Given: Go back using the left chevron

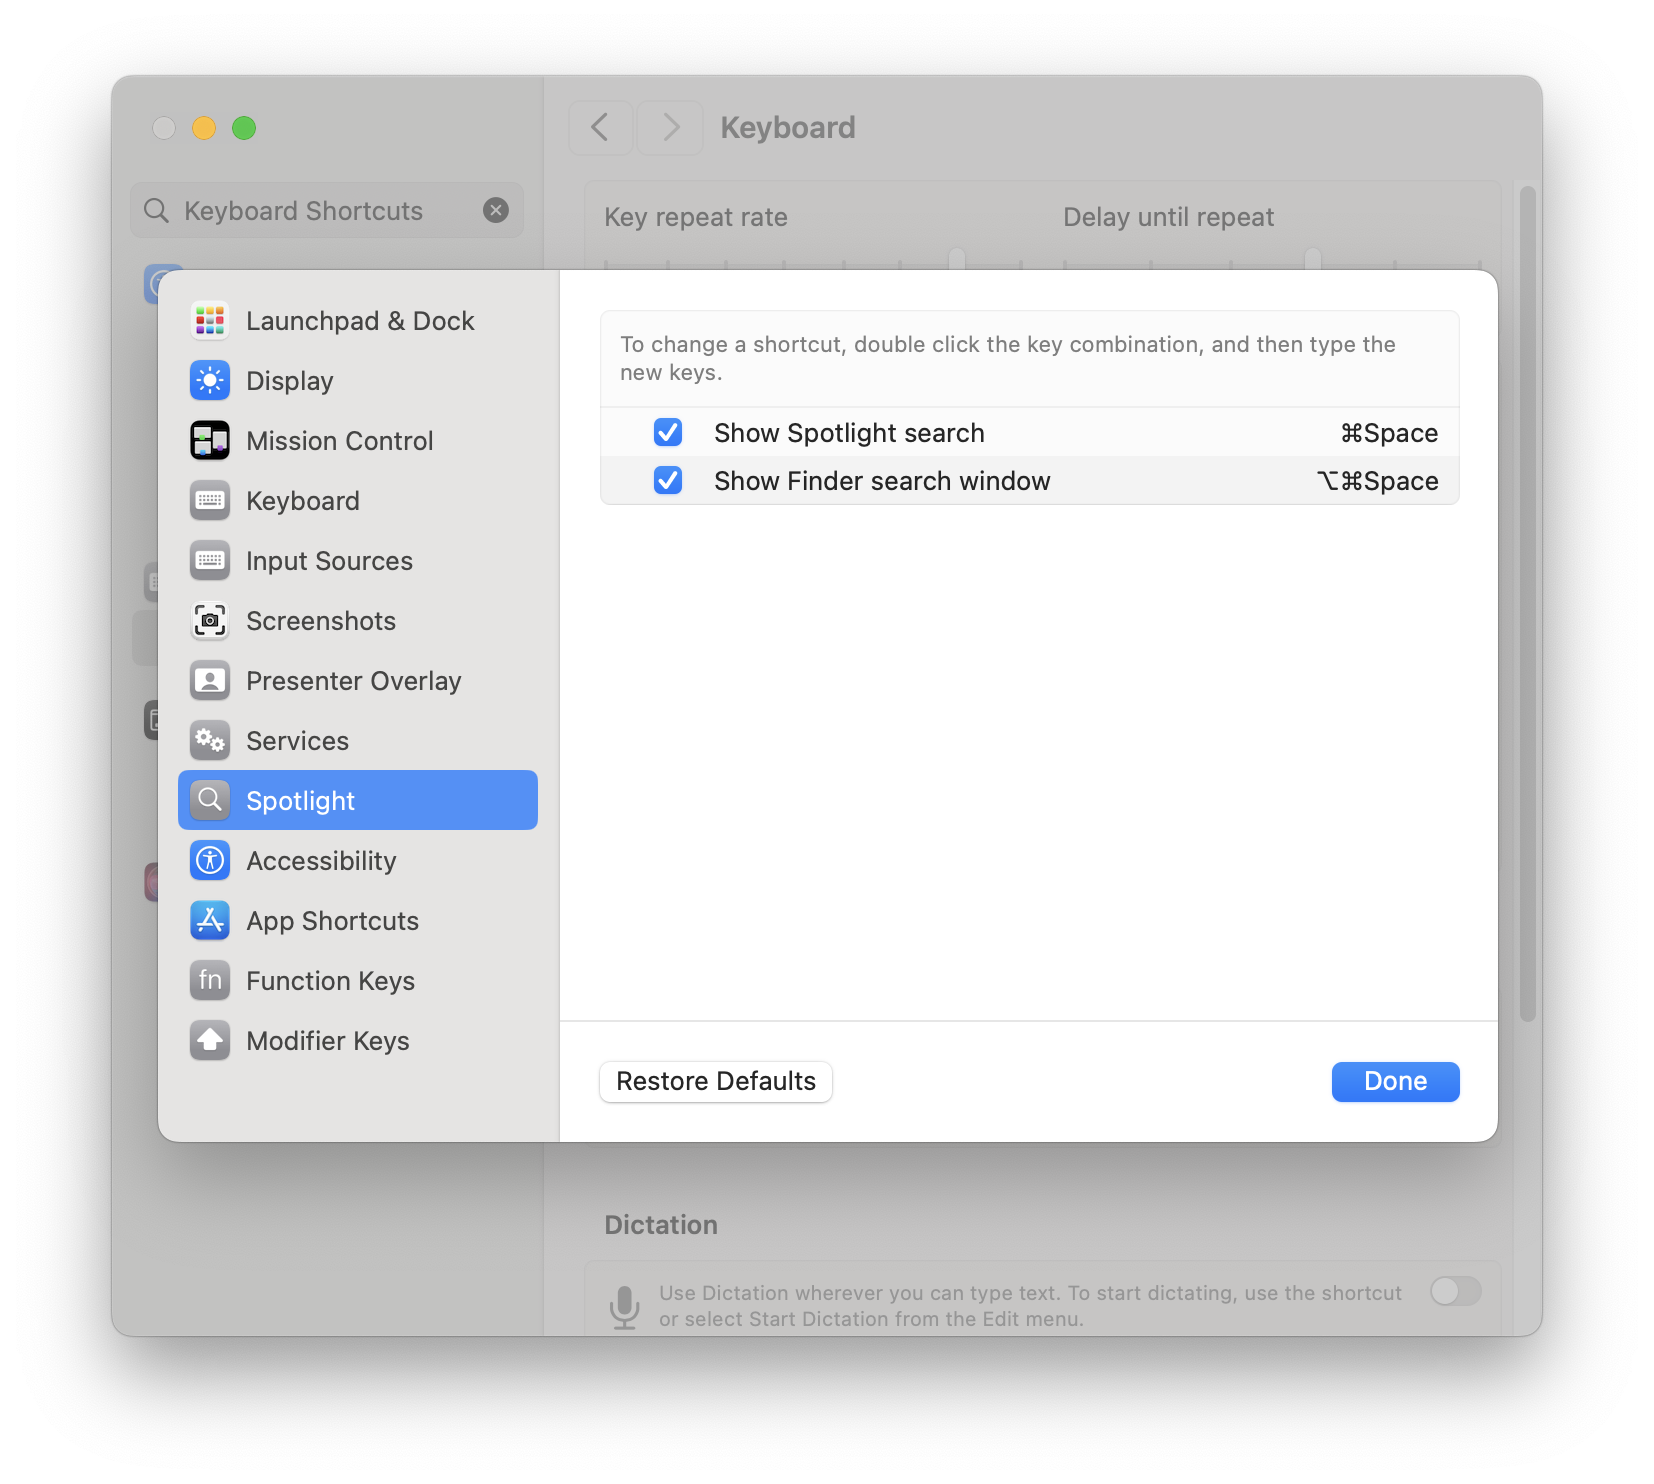Looking at the screenshot, I should pyautogui.click(x=600, y=128).
